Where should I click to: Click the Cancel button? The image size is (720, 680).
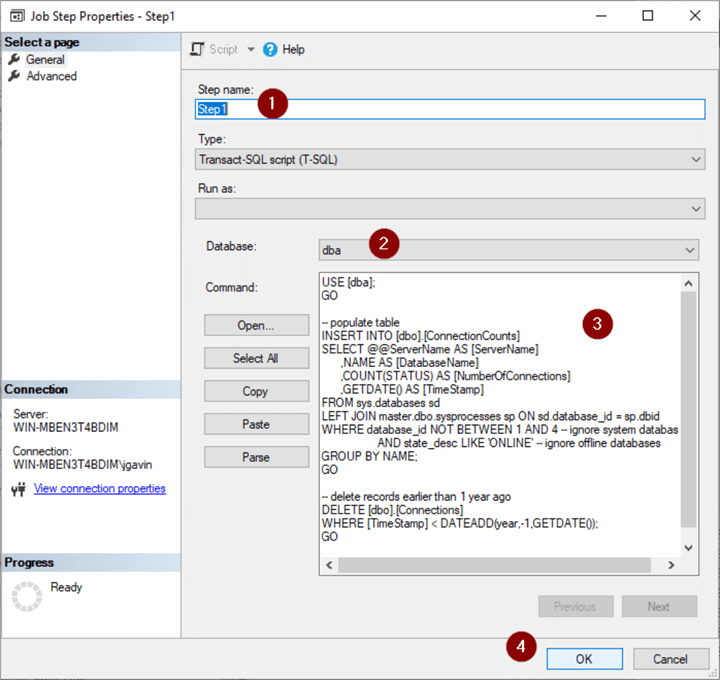tap(671, 659)
